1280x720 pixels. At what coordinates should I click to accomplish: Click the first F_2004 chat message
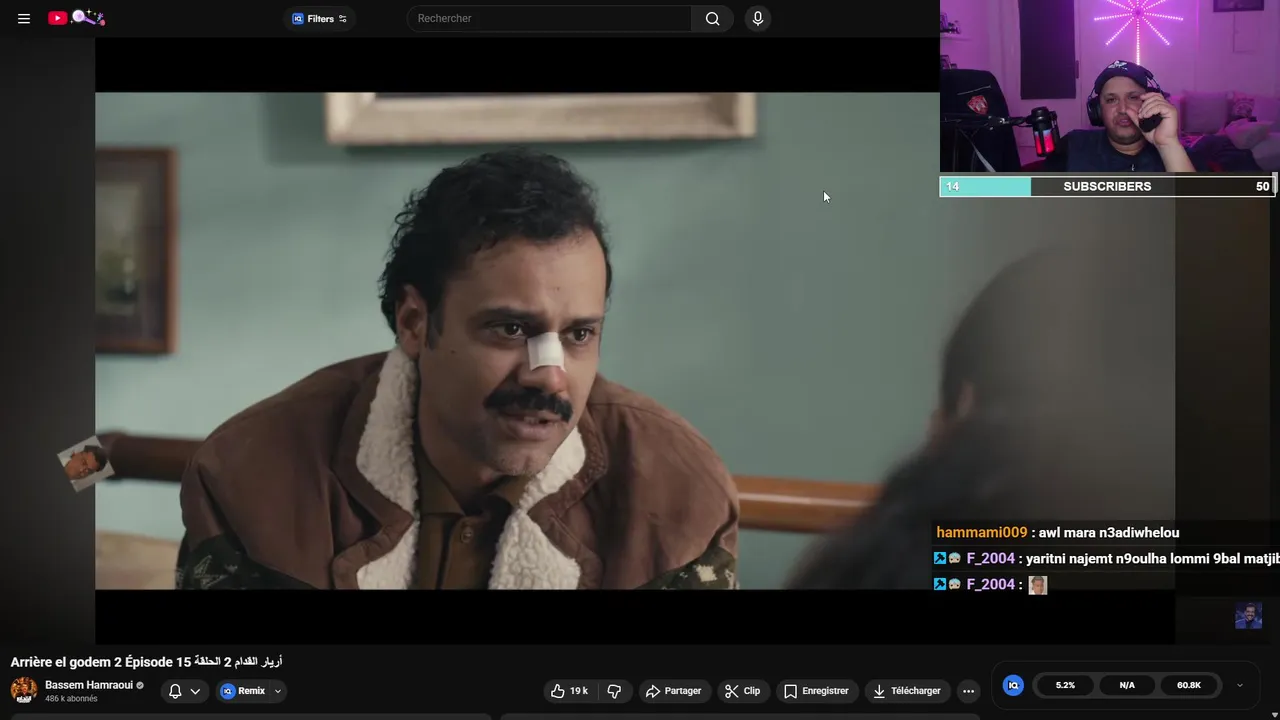pos(1107,559)
